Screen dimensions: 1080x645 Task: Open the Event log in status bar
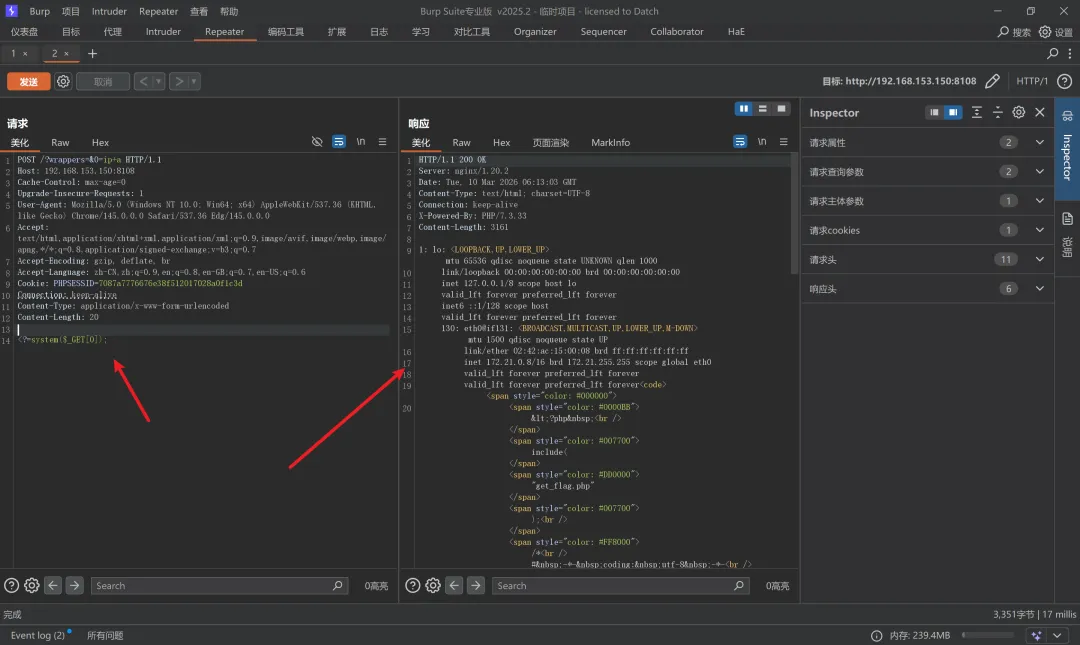tap(37, 635)
